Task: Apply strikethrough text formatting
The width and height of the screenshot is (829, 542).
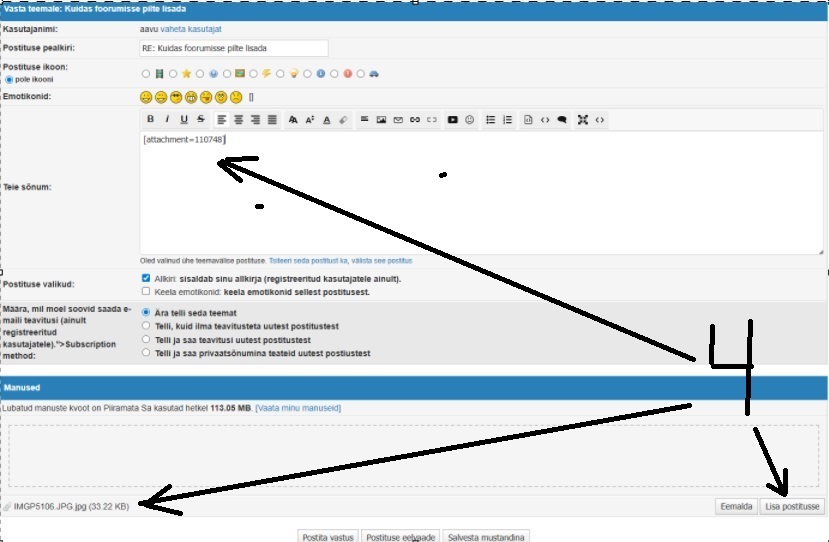Action: tap(201, 119)
